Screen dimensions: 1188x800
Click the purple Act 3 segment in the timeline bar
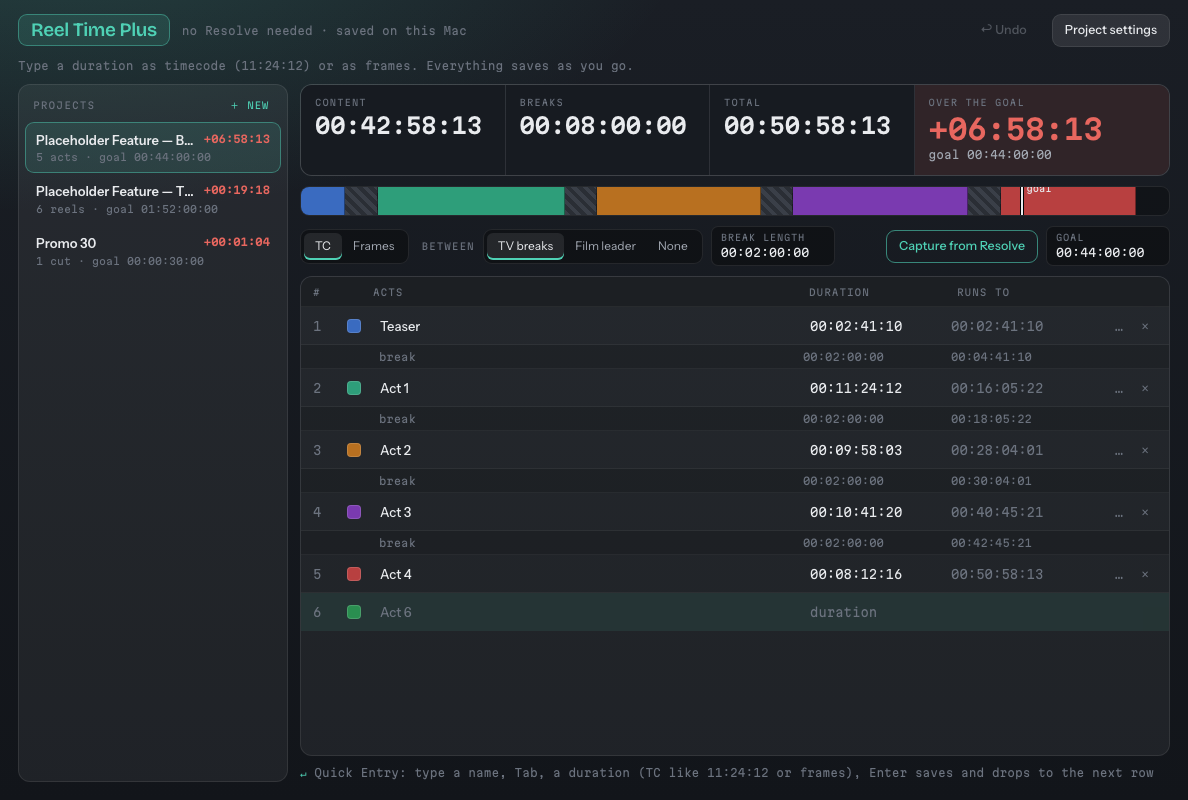coord(880,202)
